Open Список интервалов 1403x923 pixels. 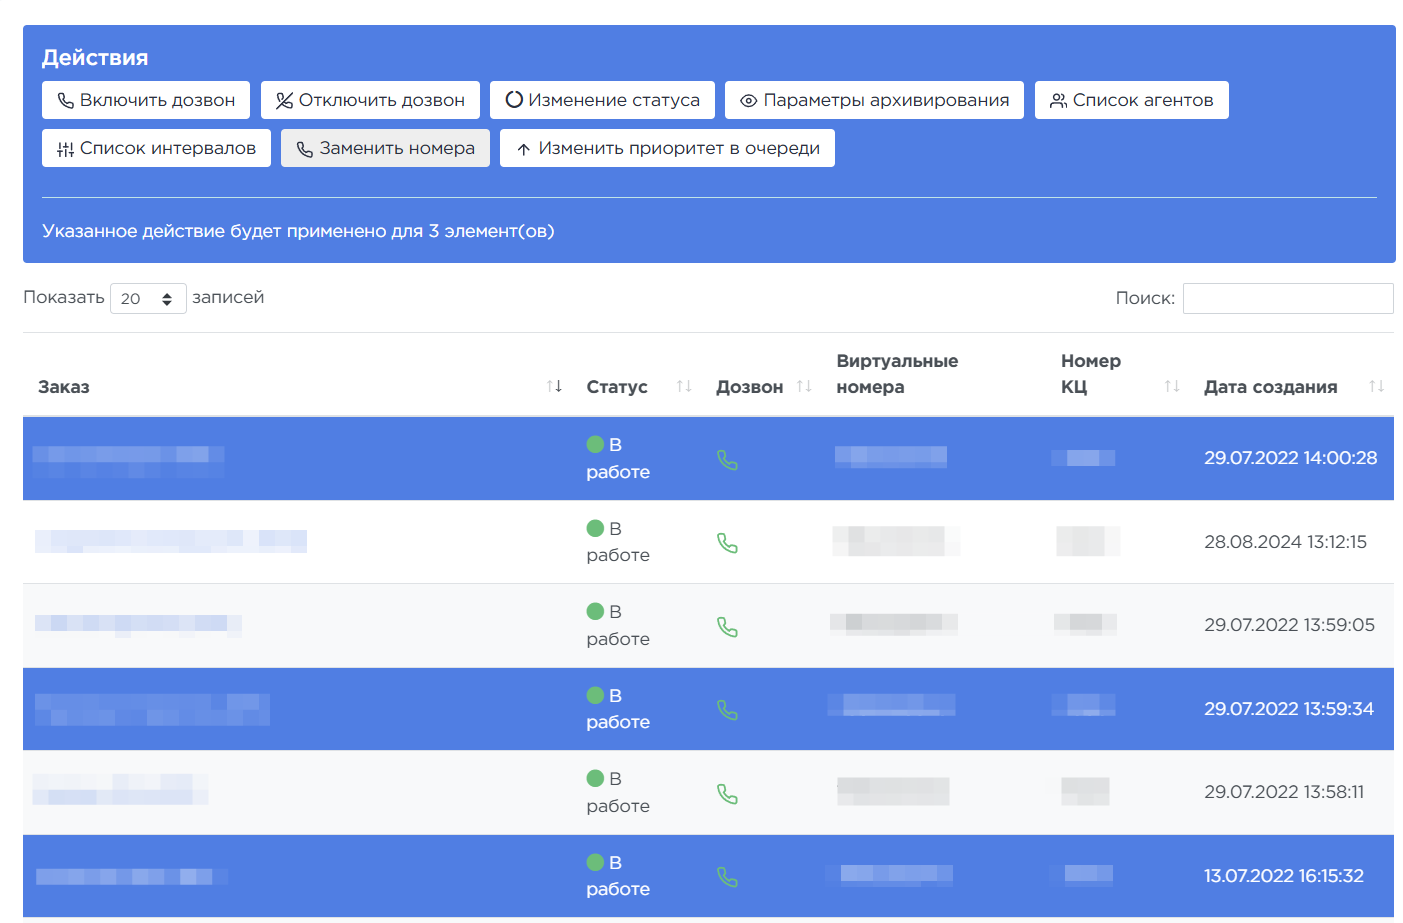click(x=156, y=148)
